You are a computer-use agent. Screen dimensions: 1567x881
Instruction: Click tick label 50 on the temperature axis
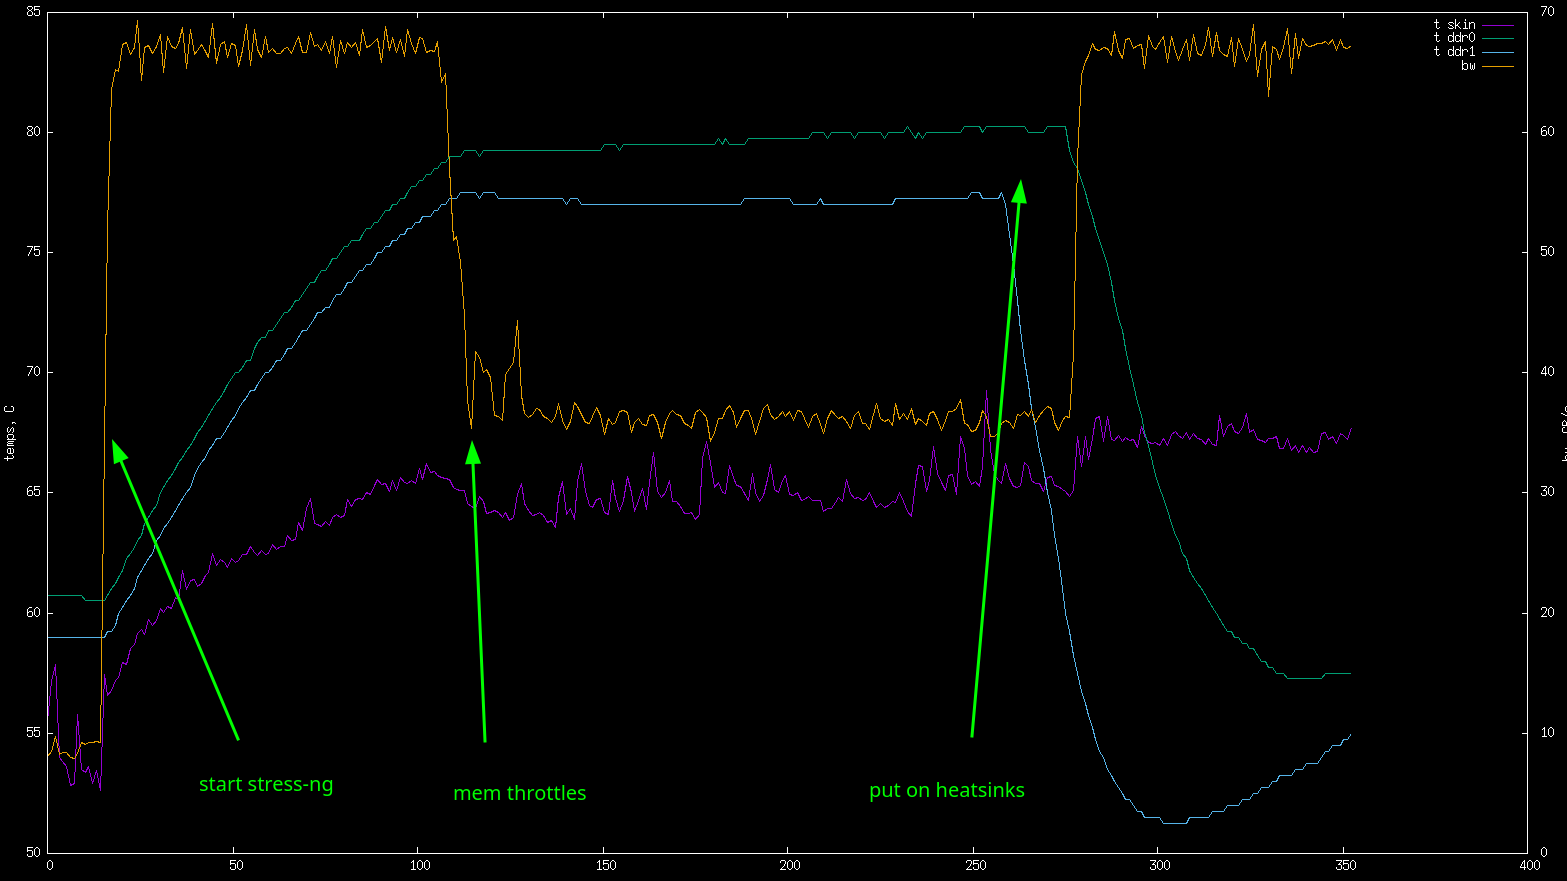click(34, 853)
